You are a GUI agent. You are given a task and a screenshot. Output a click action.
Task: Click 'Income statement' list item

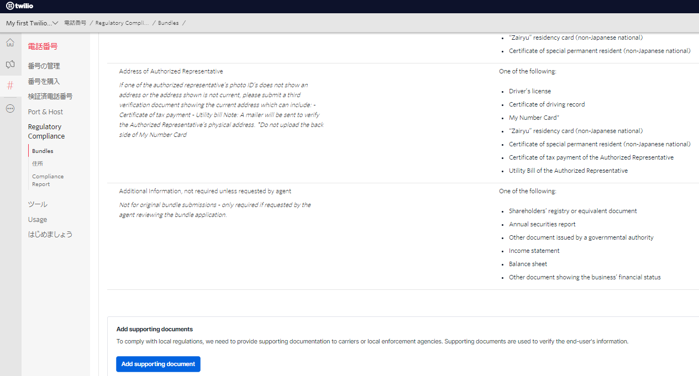click(534, 251)
